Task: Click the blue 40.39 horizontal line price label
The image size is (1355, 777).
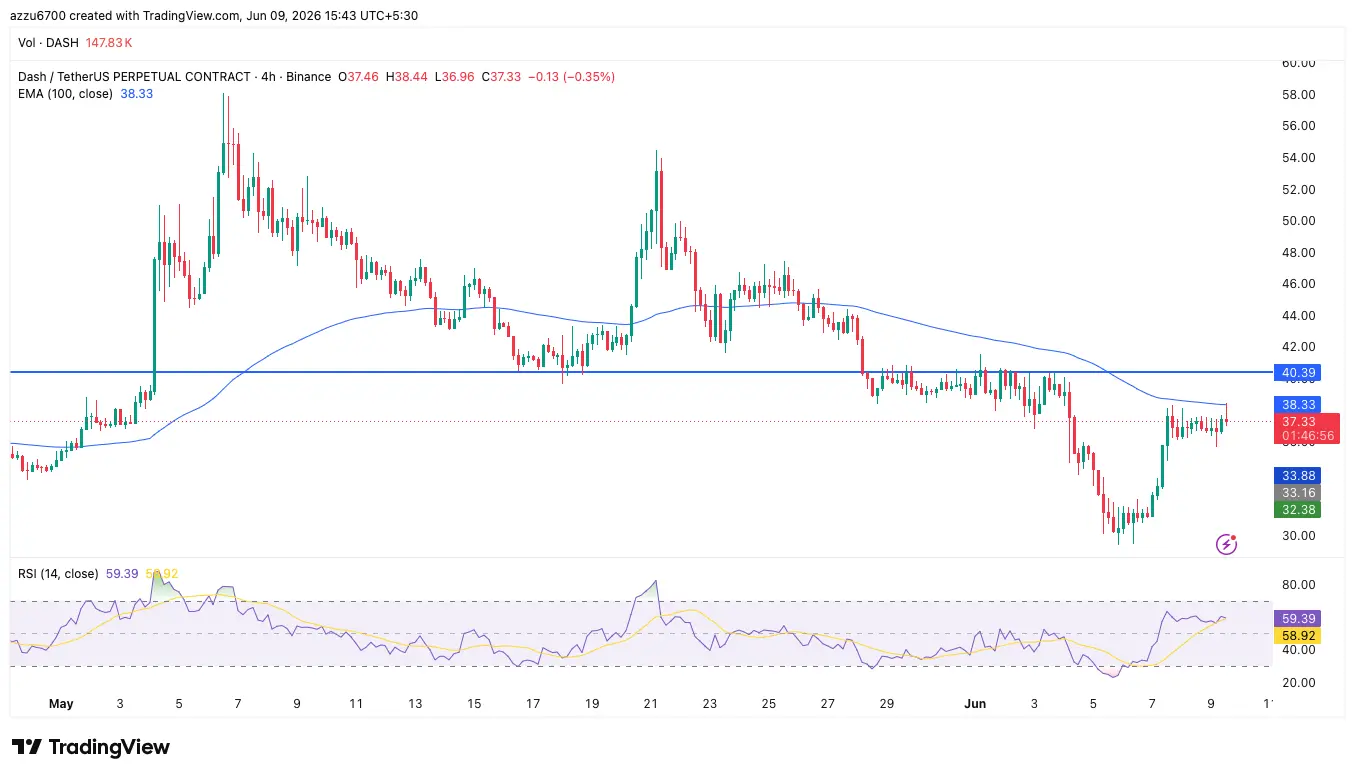Action: tap(1299, 372)
